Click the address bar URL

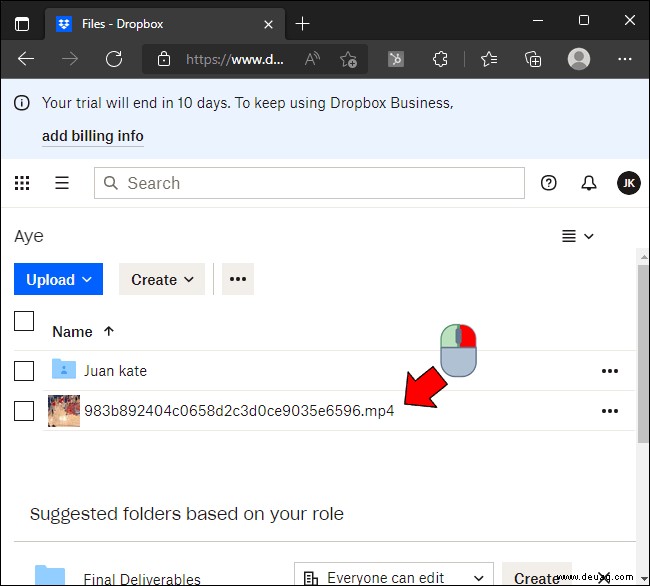tap(235, 59)
